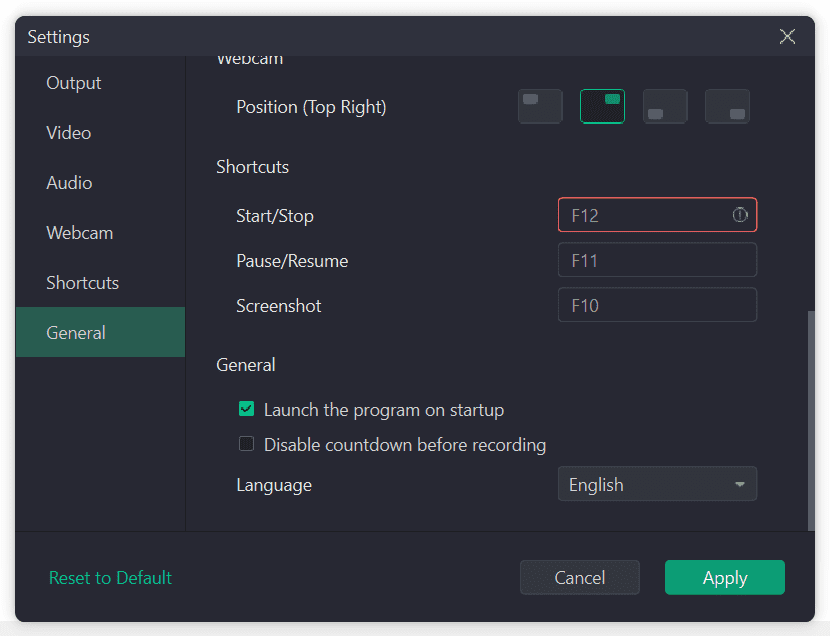Select top right webcam position icon
Image resolution: width=830 pixels, height=636 pixels.
pyautogui.click(x=602, y=107)
